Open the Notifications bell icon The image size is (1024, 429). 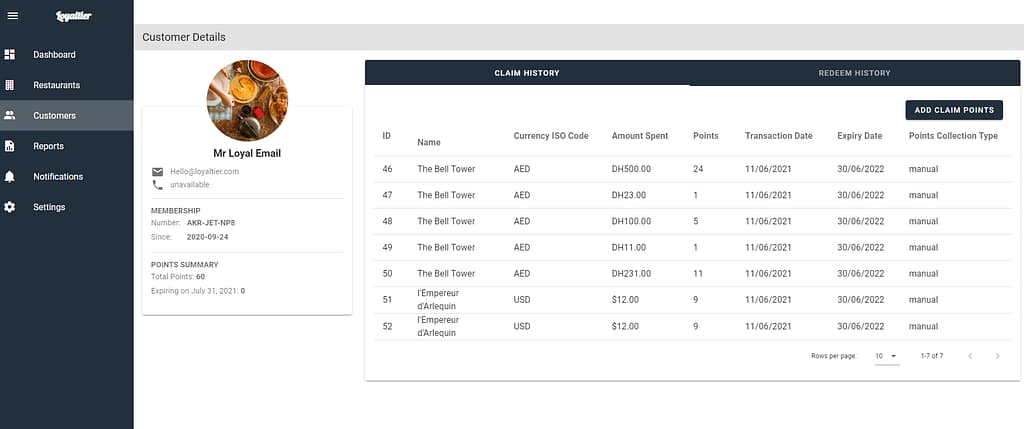tap(10, 177)
